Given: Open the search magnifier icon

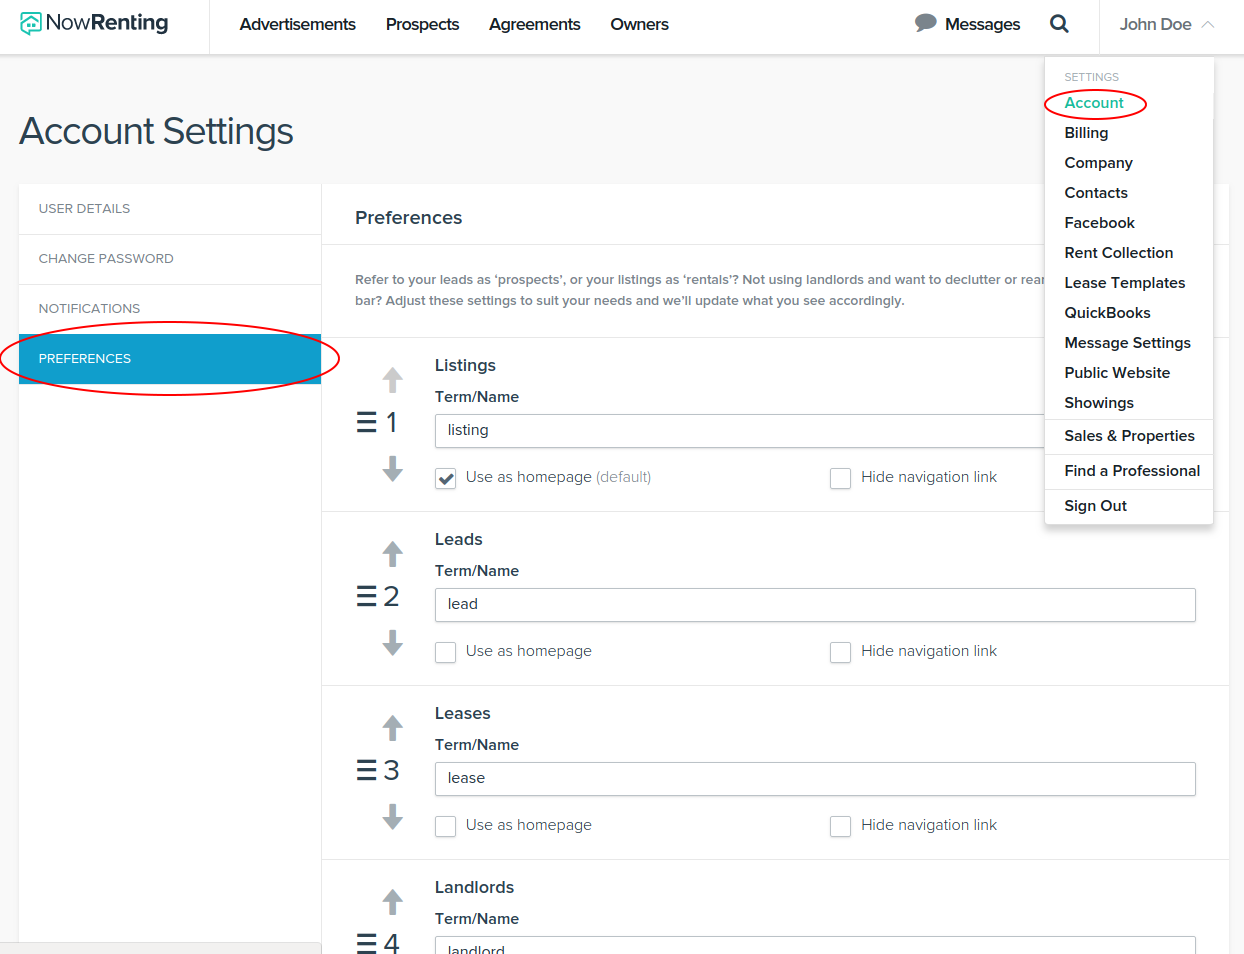Looking at the screenshot, I should click(x=1059, y=24).
